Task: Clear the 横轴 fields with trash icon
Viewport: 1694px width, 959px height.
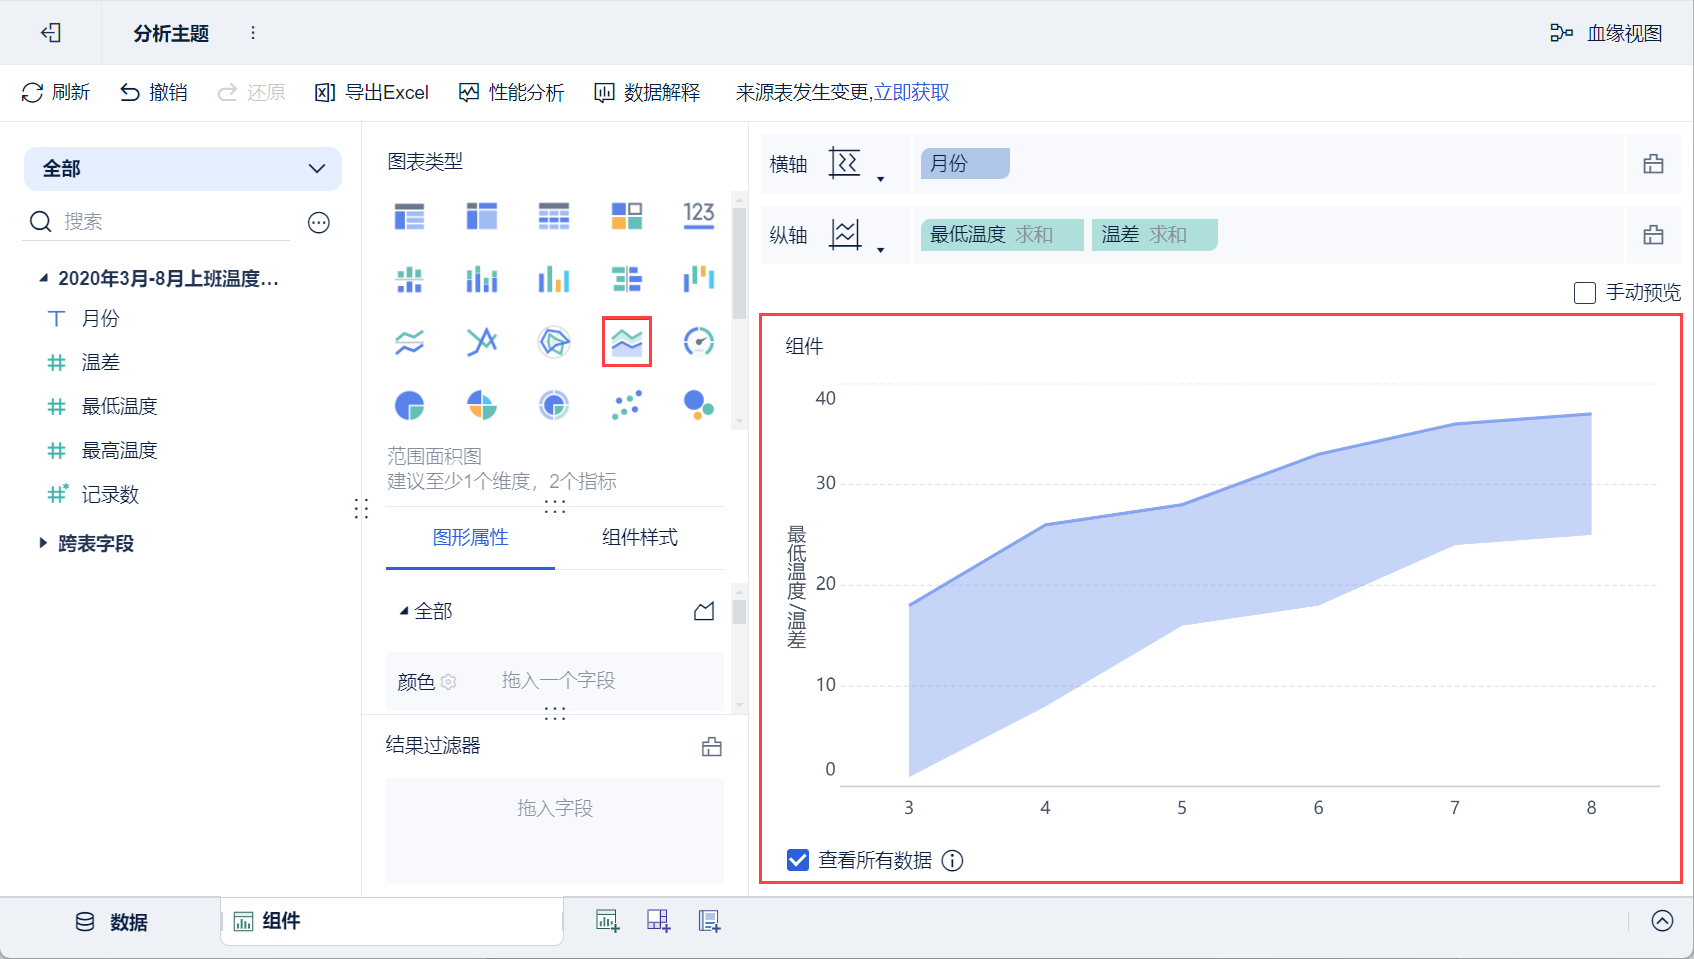Action: (1654, 164)
